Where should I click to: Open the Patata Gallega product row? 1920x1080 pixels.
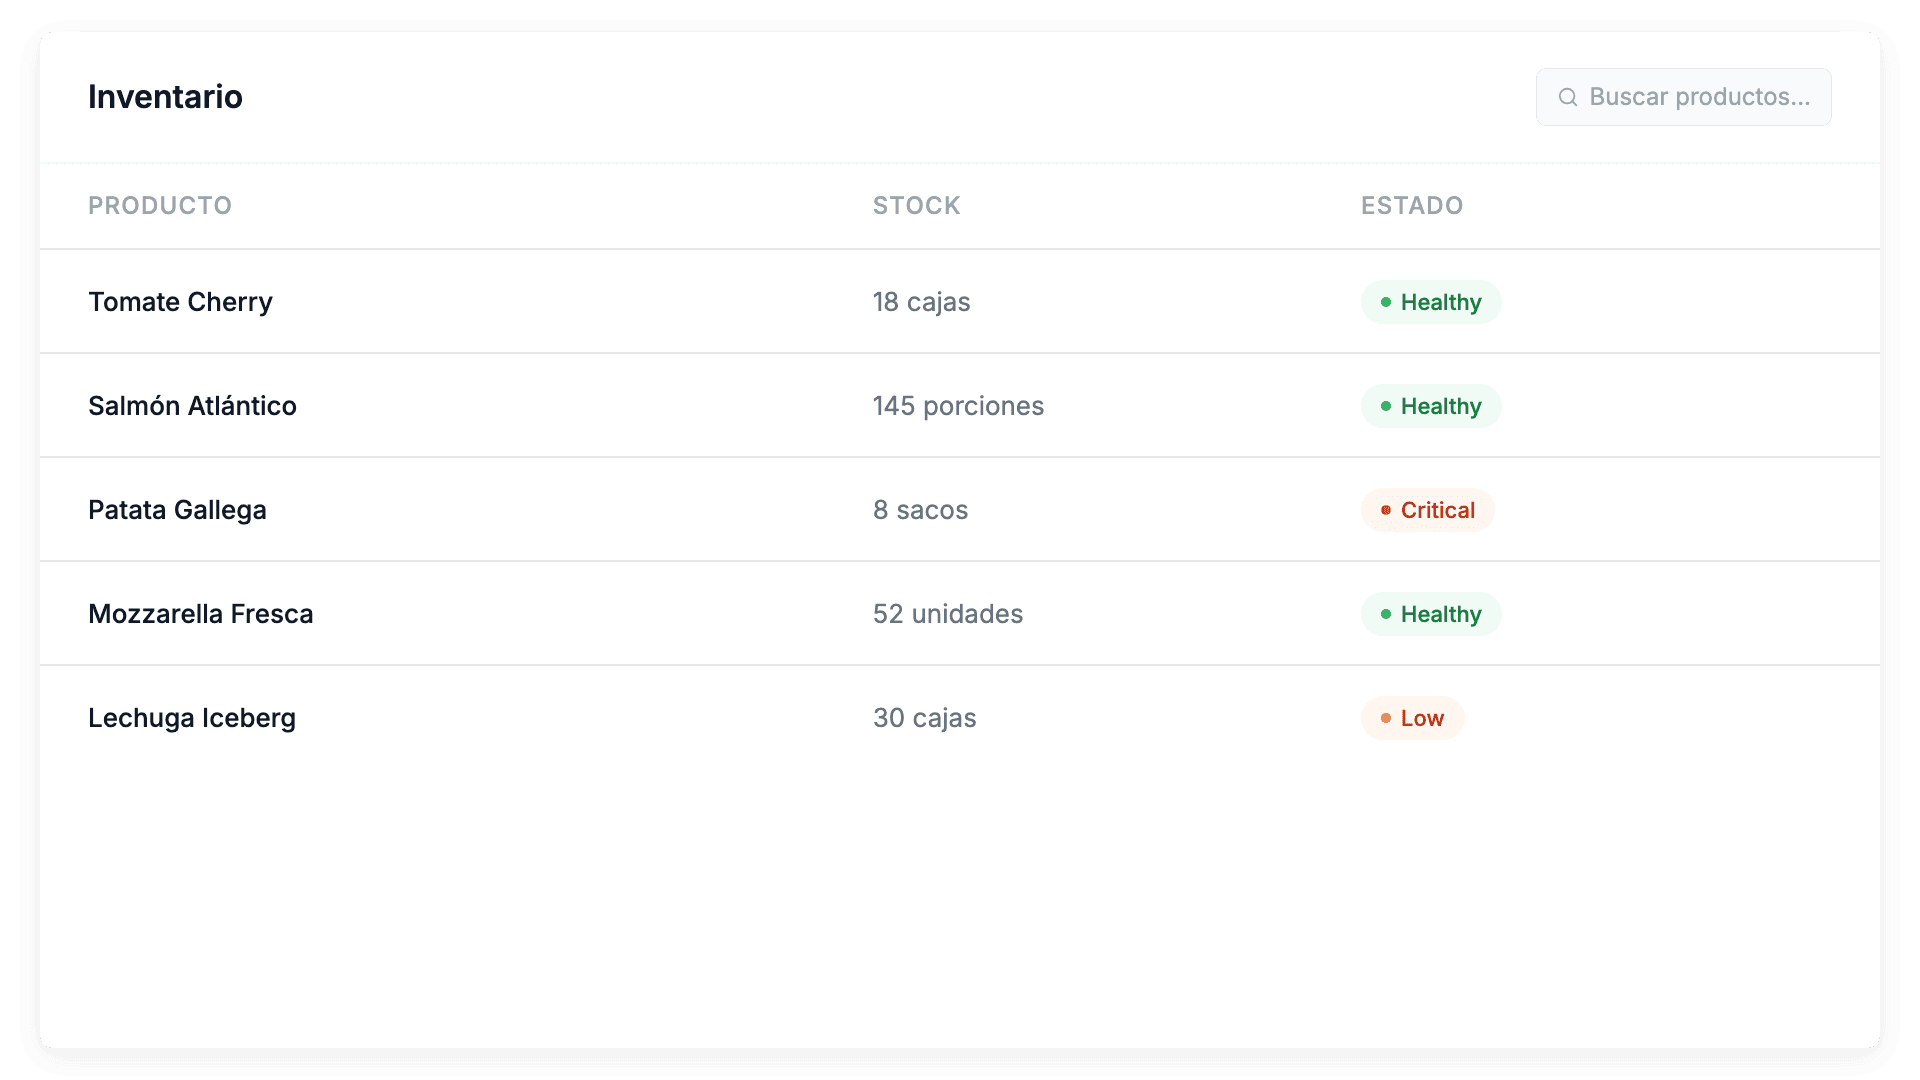pos(177,510)
